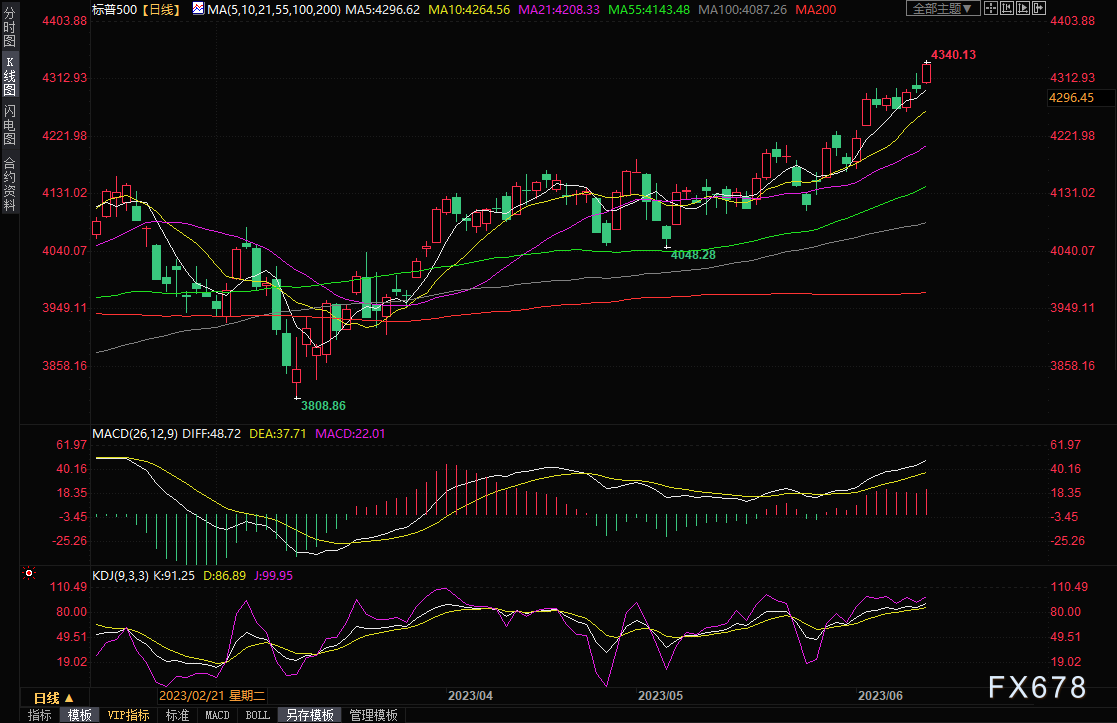Click the 4340.13 high price label
Screen dimensions: 1117x723
953,55
